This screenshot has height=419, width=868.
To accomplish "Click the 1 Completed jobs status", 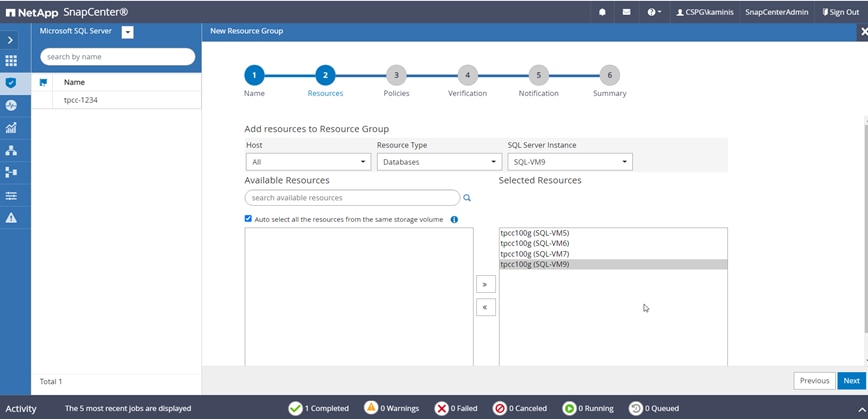I will click(x=319, y=408).
